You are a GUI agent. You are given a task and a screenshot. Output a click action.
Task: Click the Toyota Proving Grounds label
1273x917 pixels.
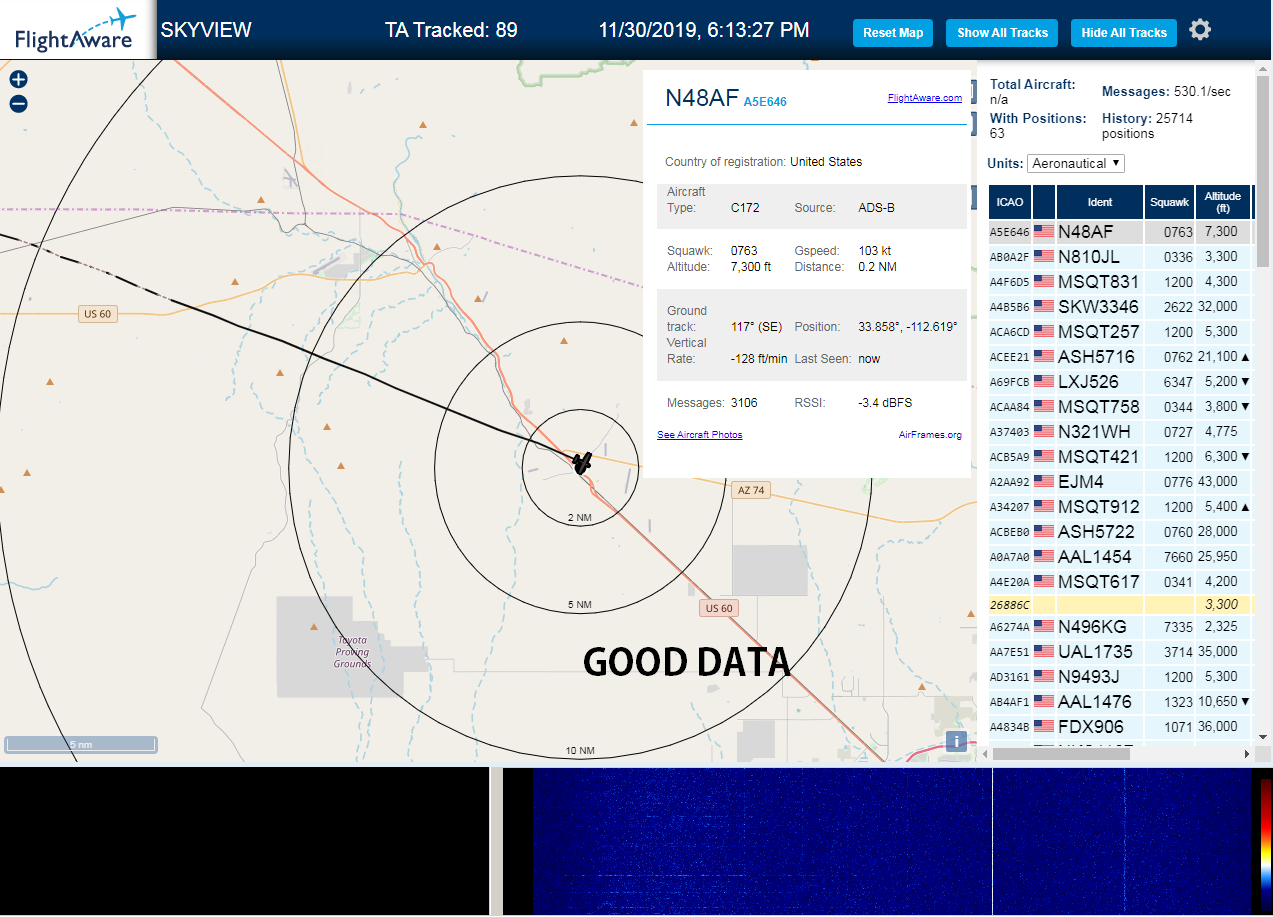352,651
